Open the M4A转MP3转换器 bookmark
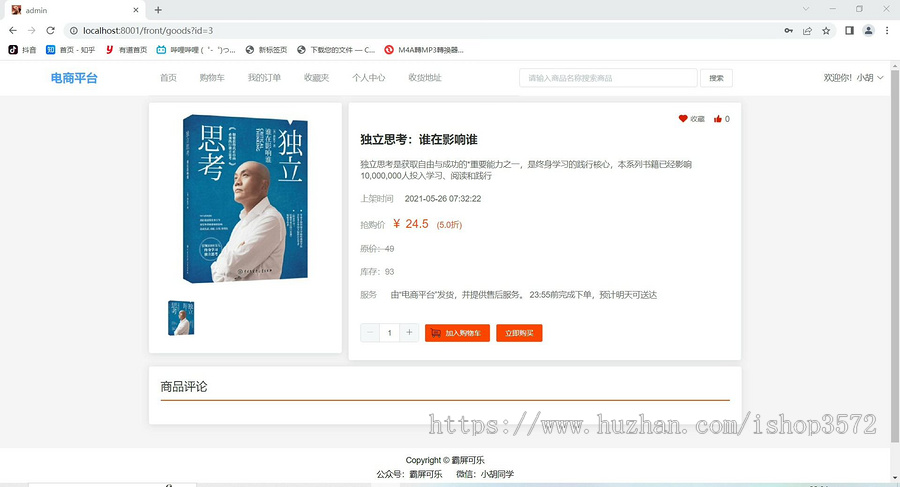900x487 pixels. click(x=424, y=50)
